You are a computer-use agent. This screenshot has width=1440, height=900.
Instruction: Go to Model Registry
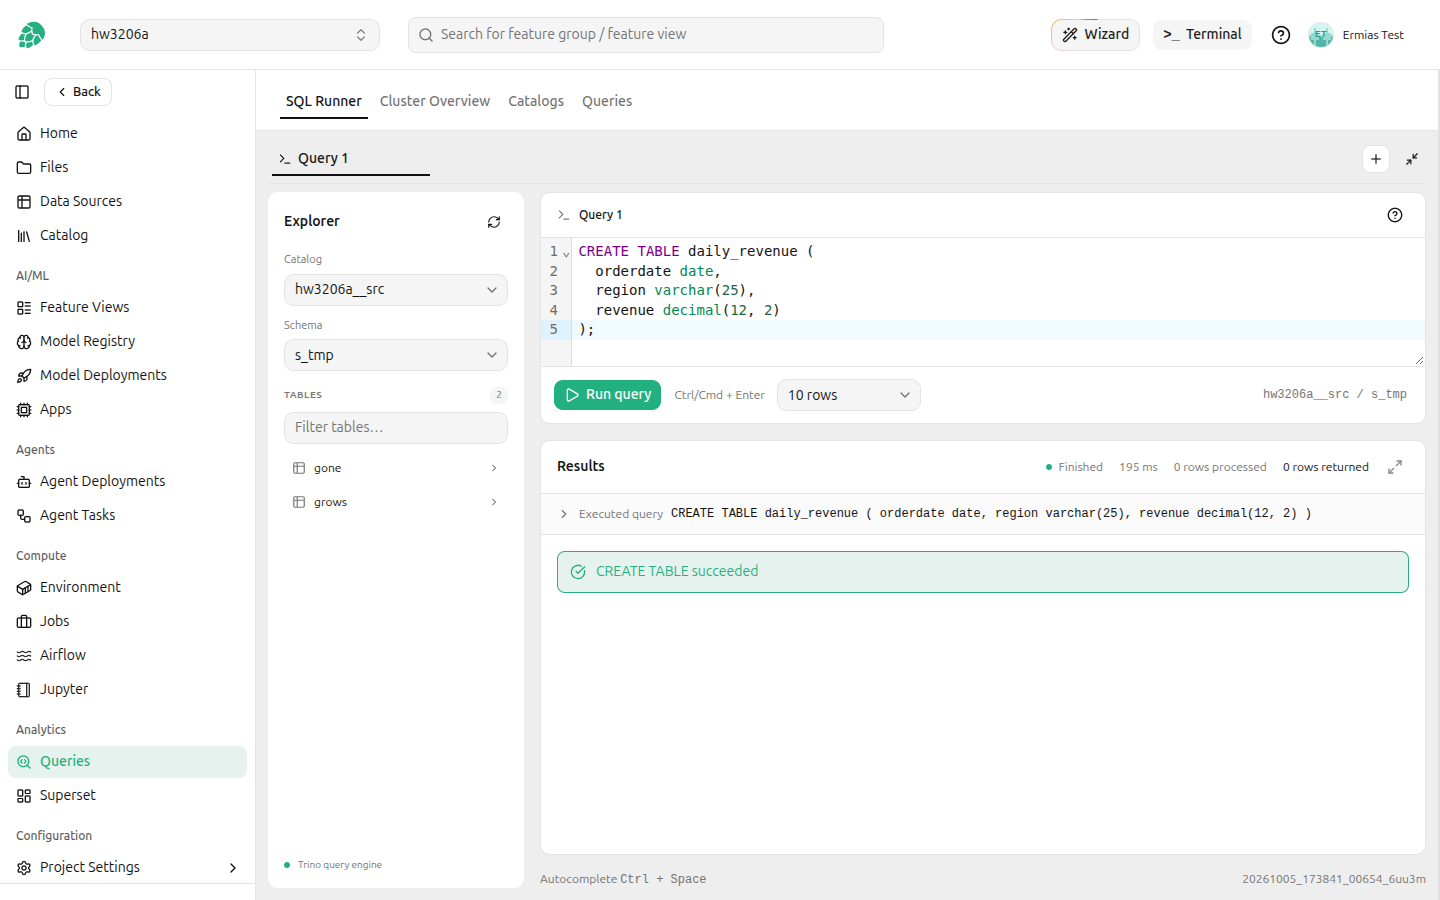[127, 341]
